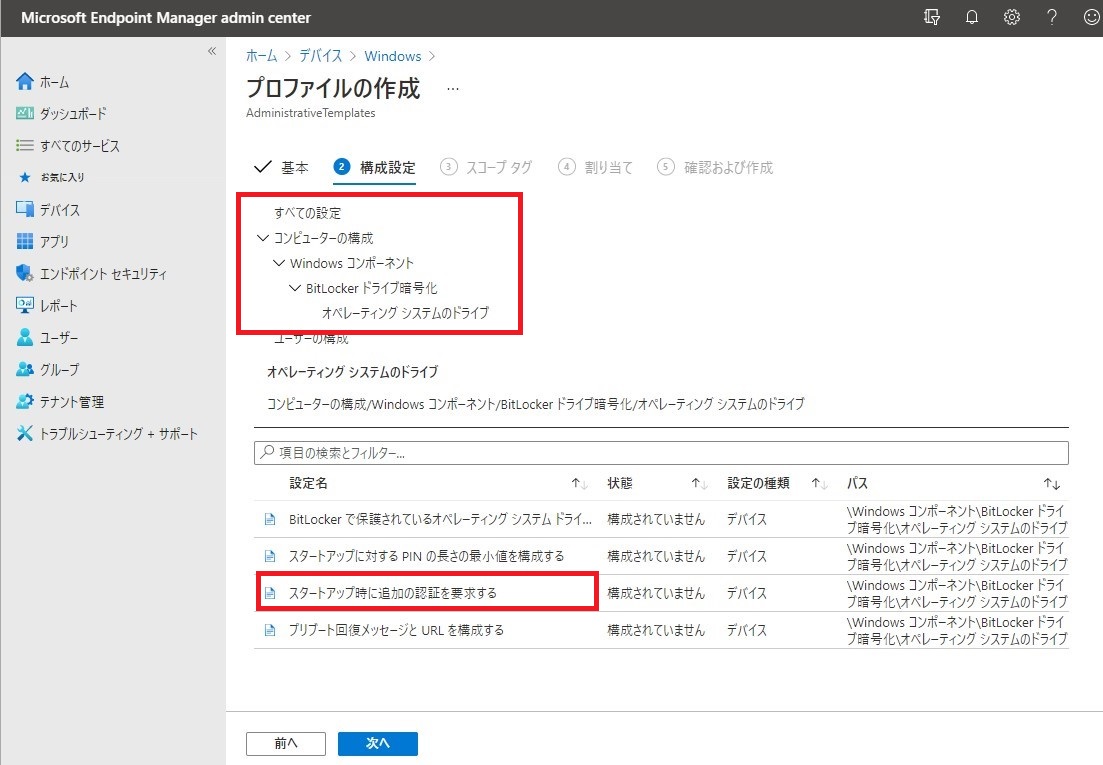This screenshot has height=765, width=1103.
Task: Open the settings gear in the header
Action: (1012, 18)
